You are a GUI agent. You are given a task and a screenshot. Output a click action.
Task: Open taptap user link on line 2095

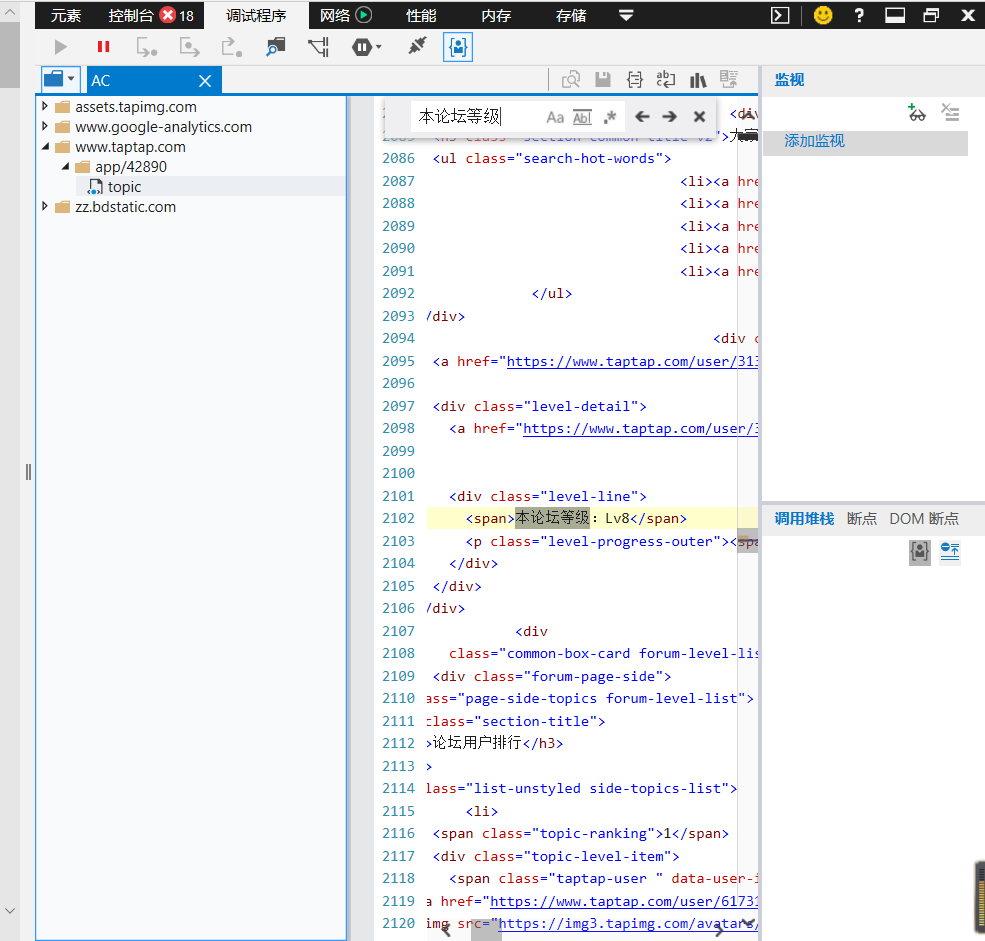pyautogui.click(x=632, y=361)
